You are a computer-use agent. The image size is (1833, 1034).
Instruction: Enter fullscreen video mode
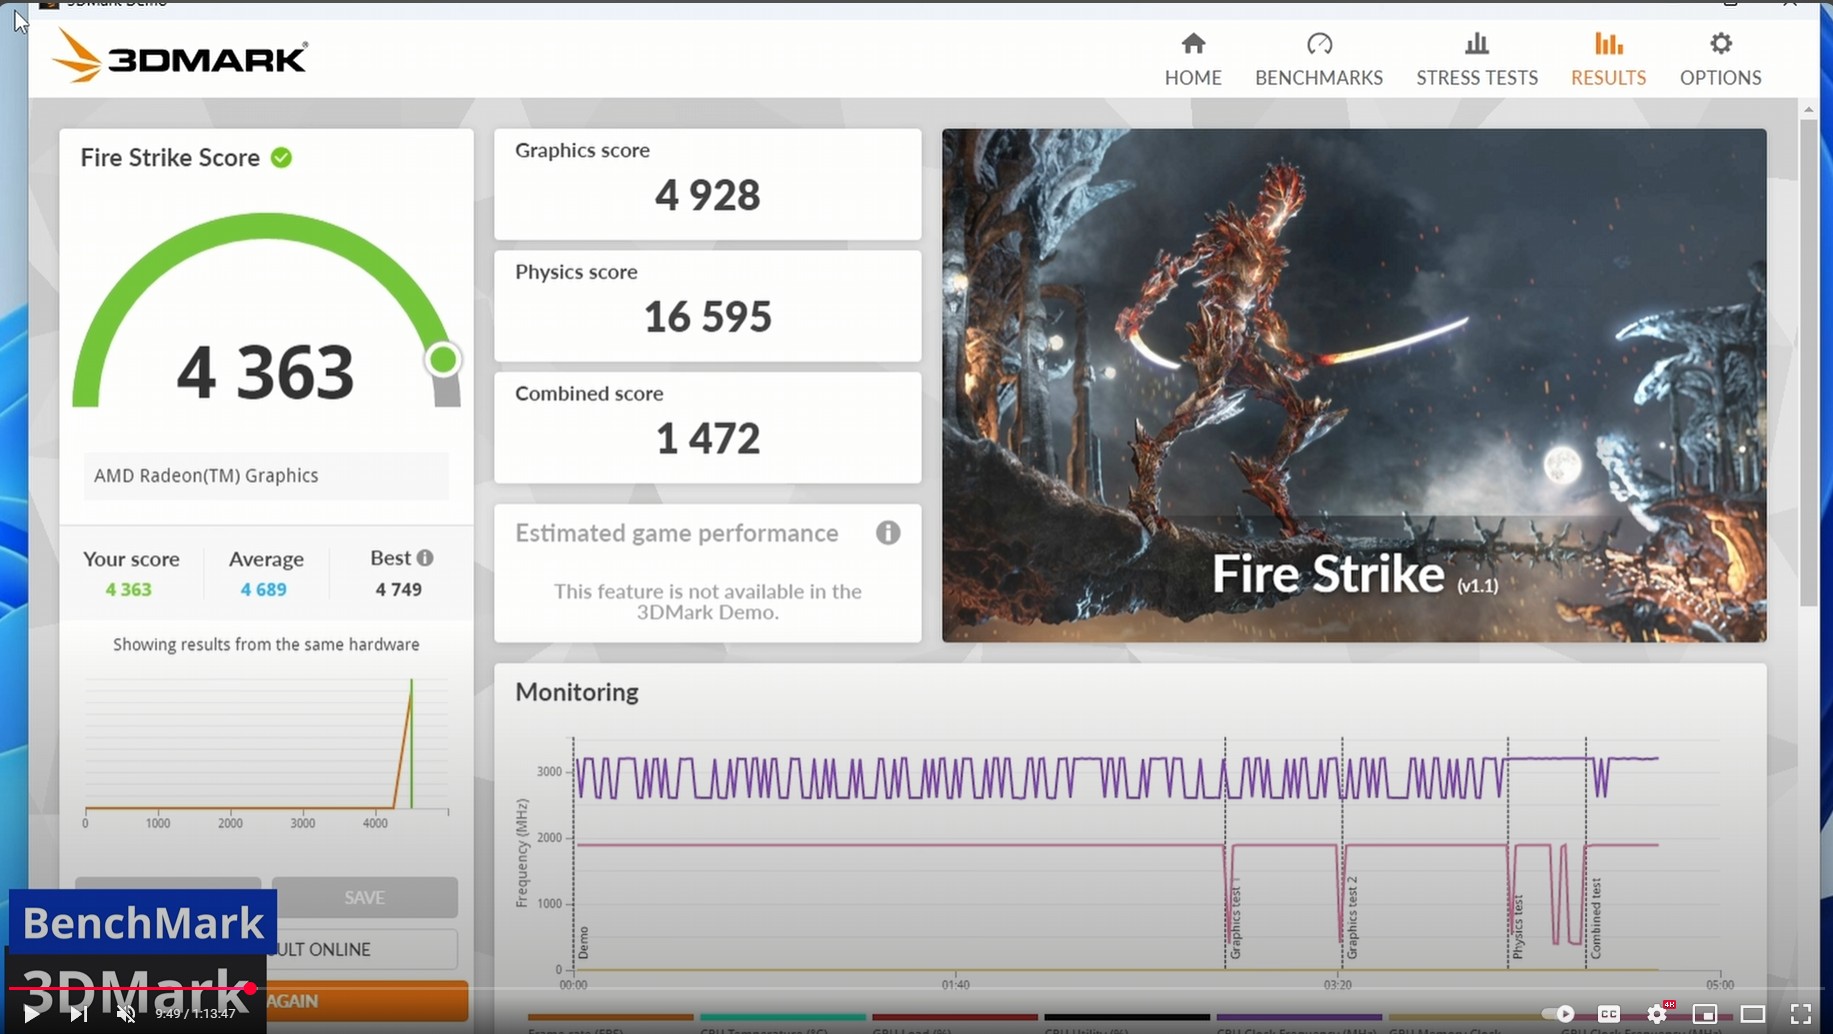click(x=1801, y=1014)
